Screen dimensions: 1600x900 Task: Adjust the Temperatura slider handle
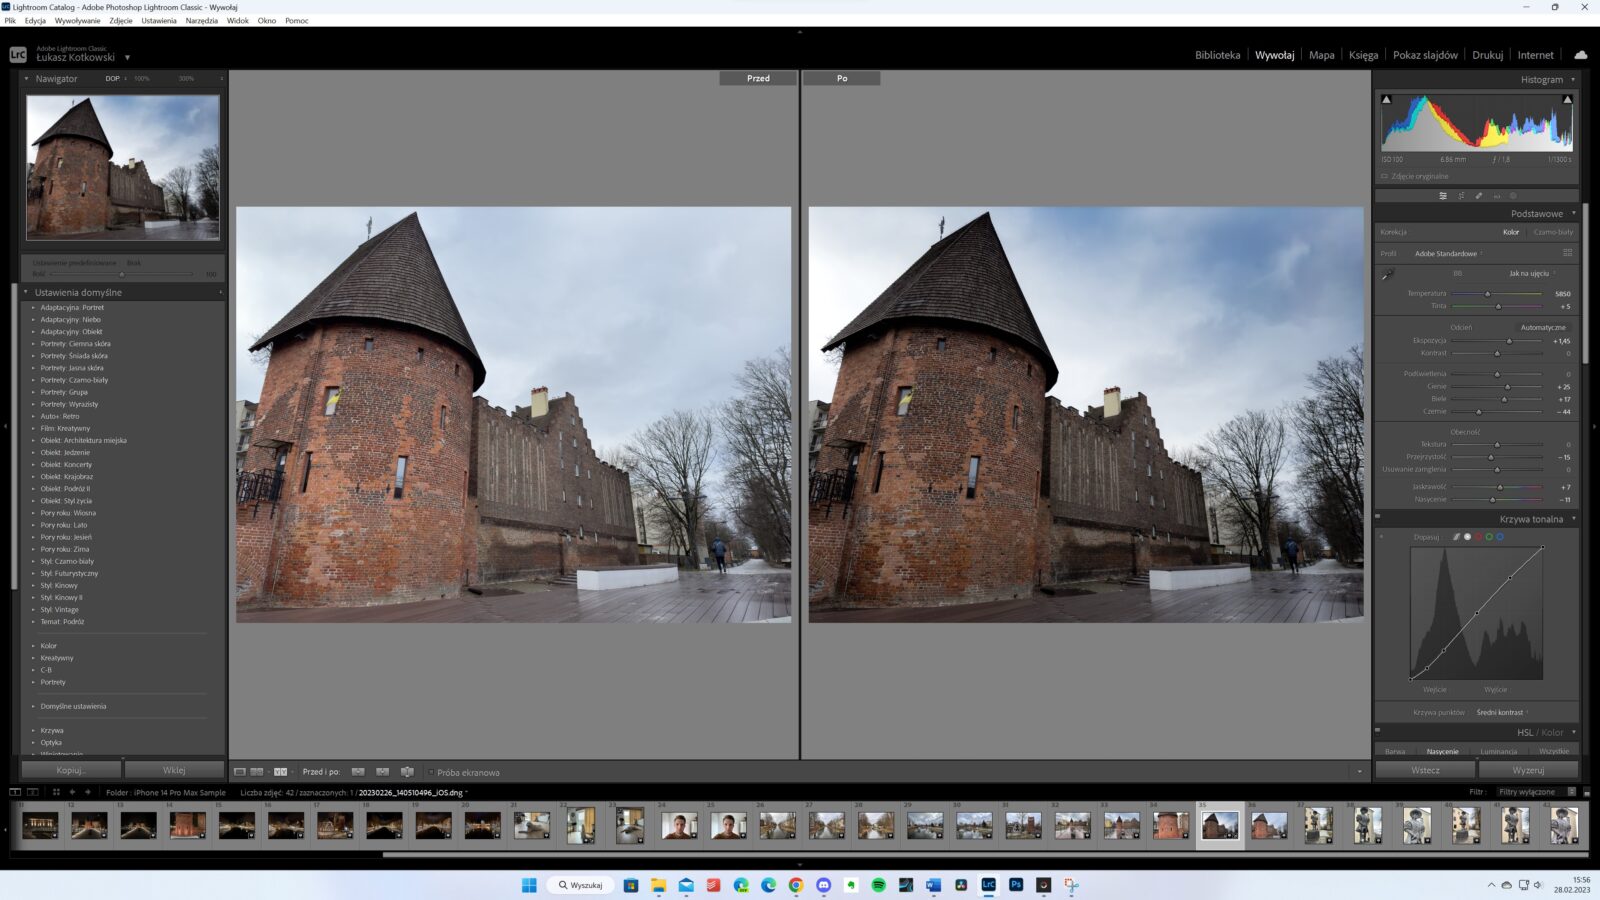[1487, 294]
